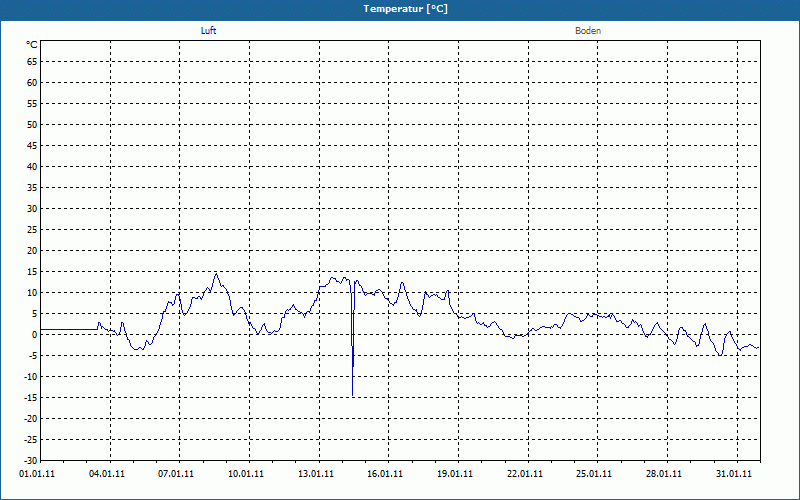The width and height of the screenshot is (800, 500).
Task: Click the 31.01.11 date axis label
Action: coord(734,473)
